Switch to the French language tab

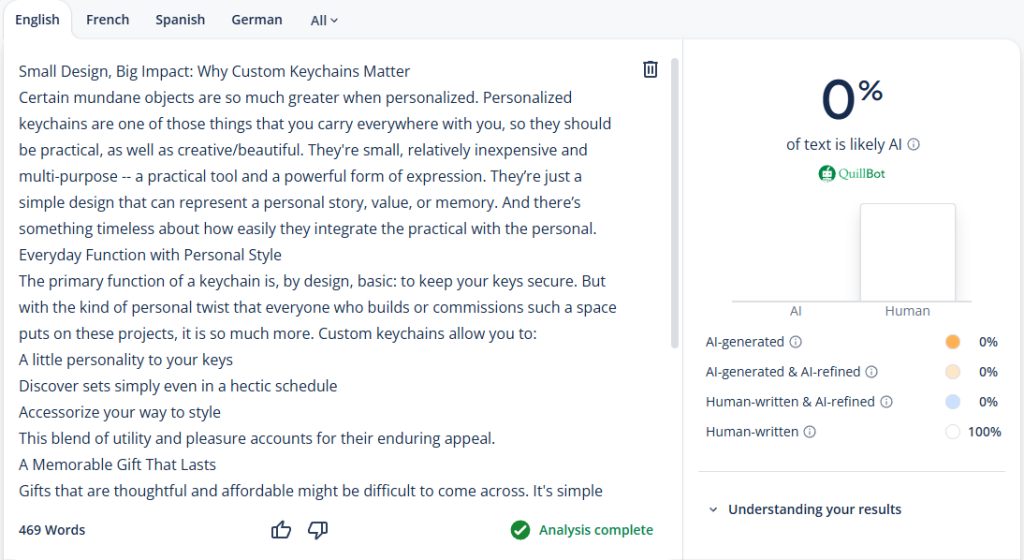coord(107,20)
